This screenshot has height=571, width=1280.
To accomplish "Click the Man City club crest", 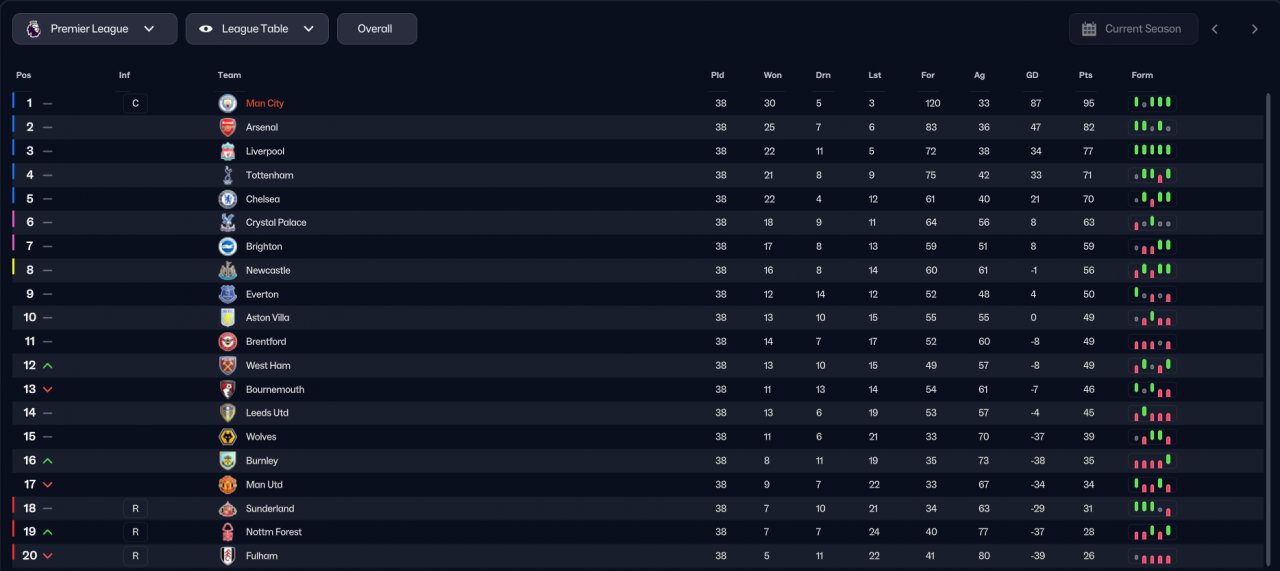I will [228, 103].
